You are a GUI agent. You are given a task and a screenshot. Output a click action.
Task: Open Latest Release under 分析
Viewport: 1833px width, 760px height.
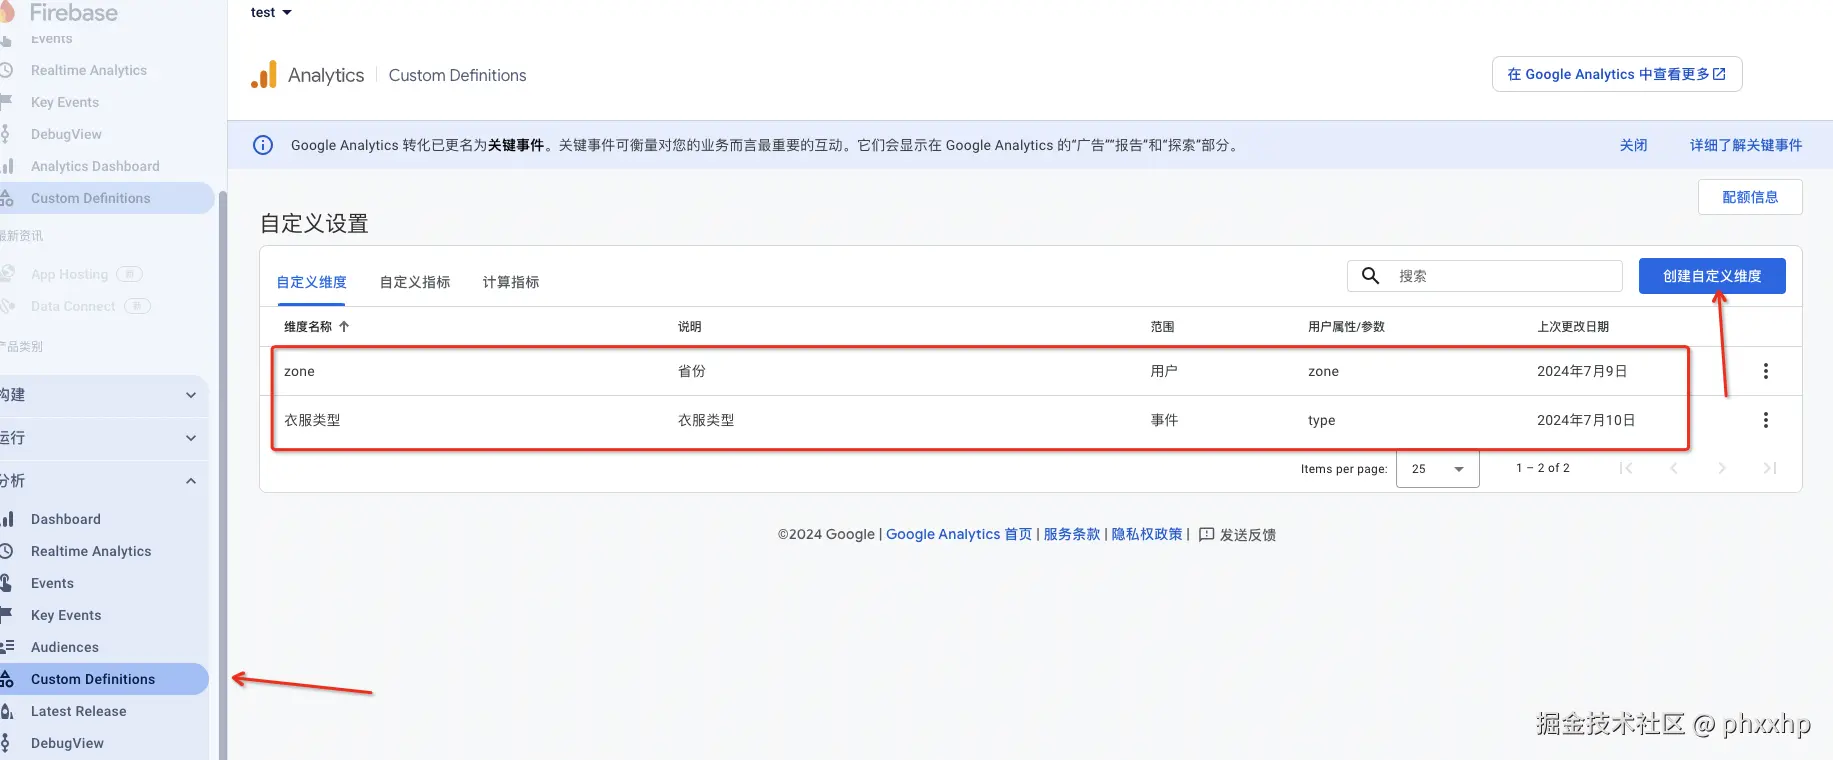(79, 711)
